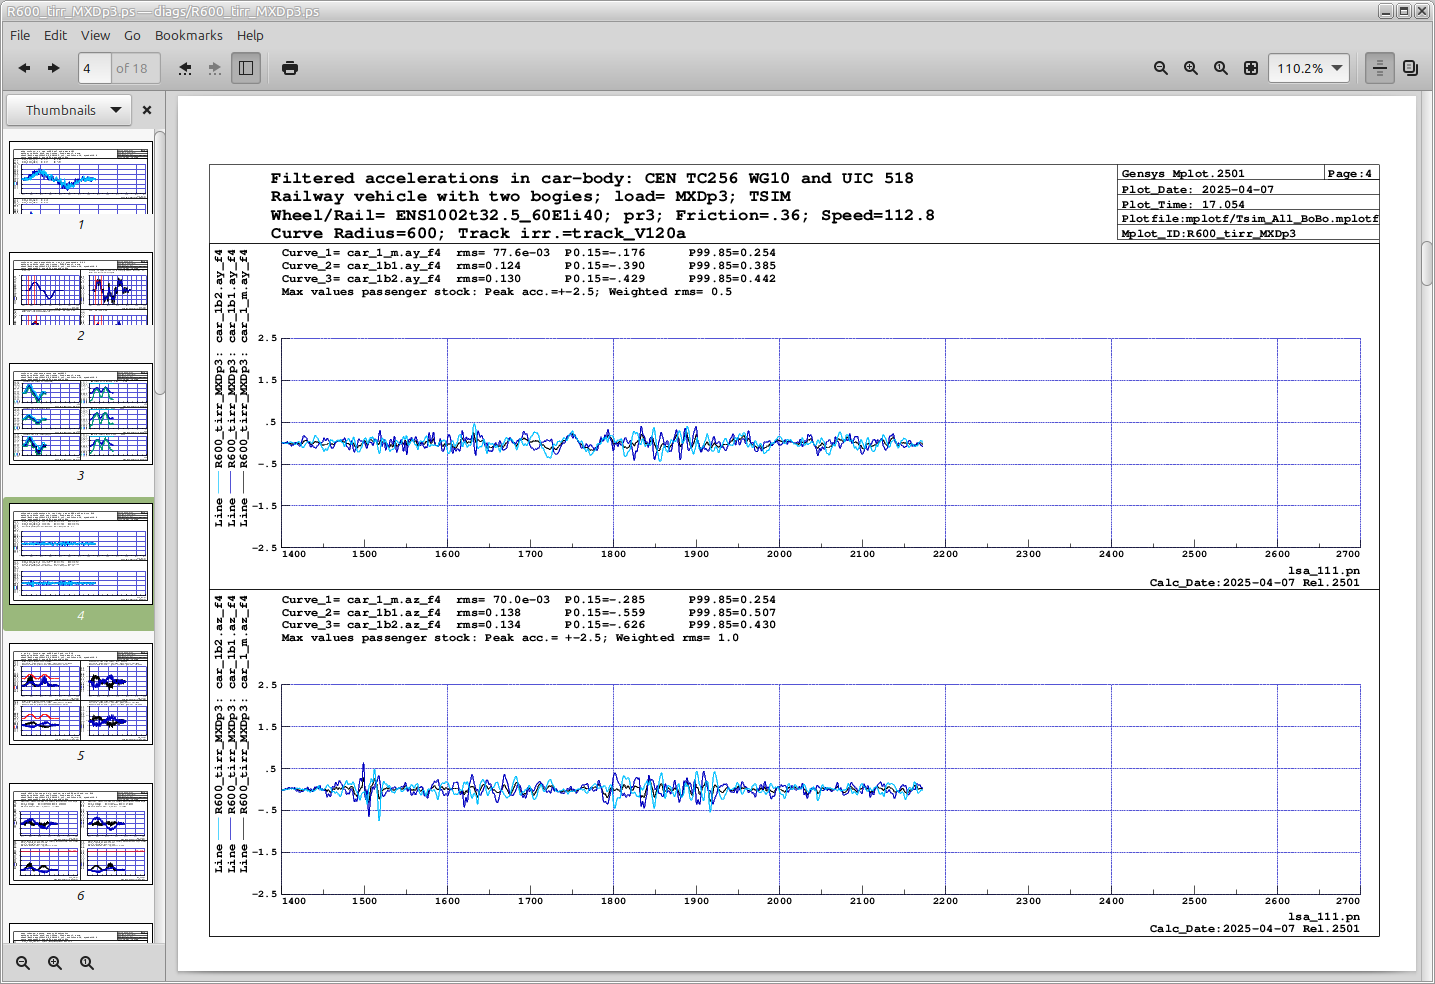Open the Bookmarks menu
This screenshot has height=984, width=1435.
pos(188,35)
